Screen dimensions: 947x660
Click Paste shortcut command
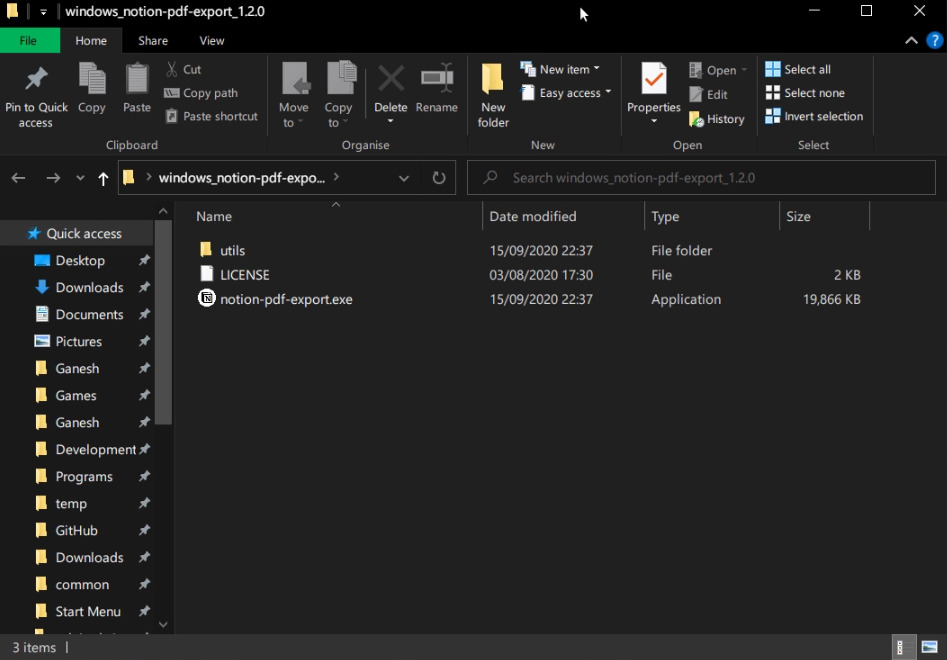tap(211, 117)
